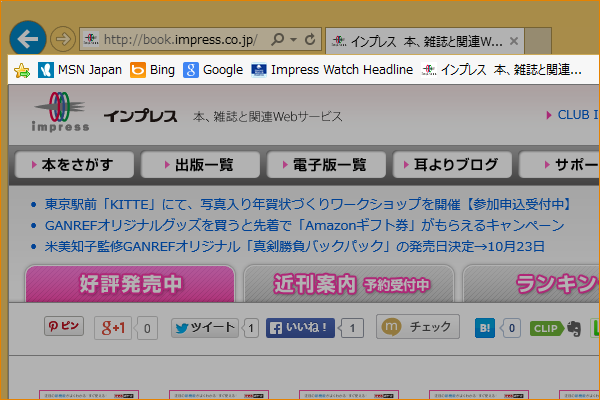
Task: Open the サポート menu item
Action: pos(559,165)
